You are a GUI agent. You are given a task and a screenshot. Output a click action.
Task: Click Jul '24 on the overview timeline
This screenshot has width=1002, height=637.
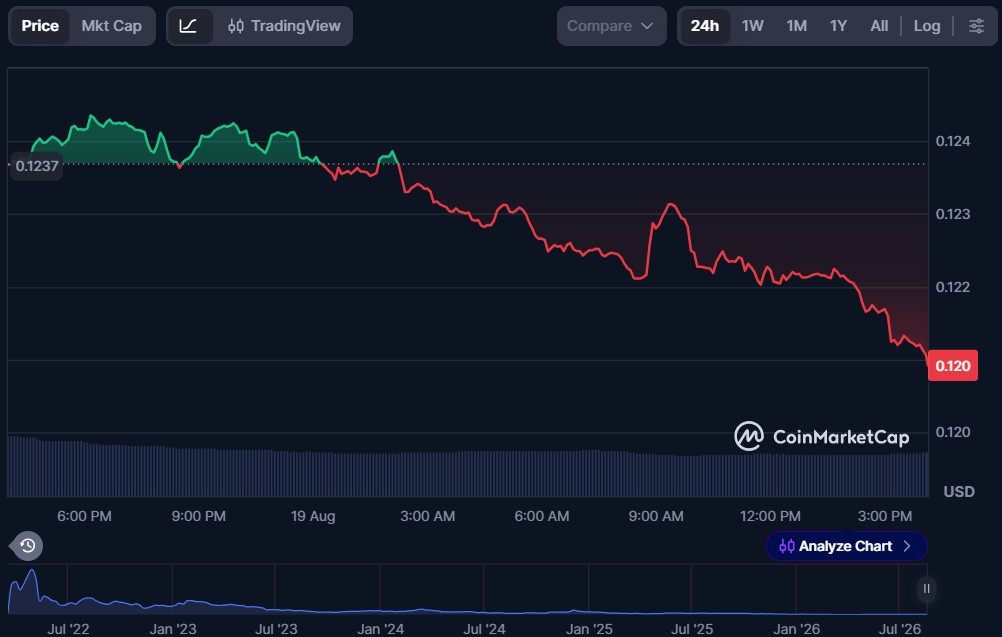[484, 629]
